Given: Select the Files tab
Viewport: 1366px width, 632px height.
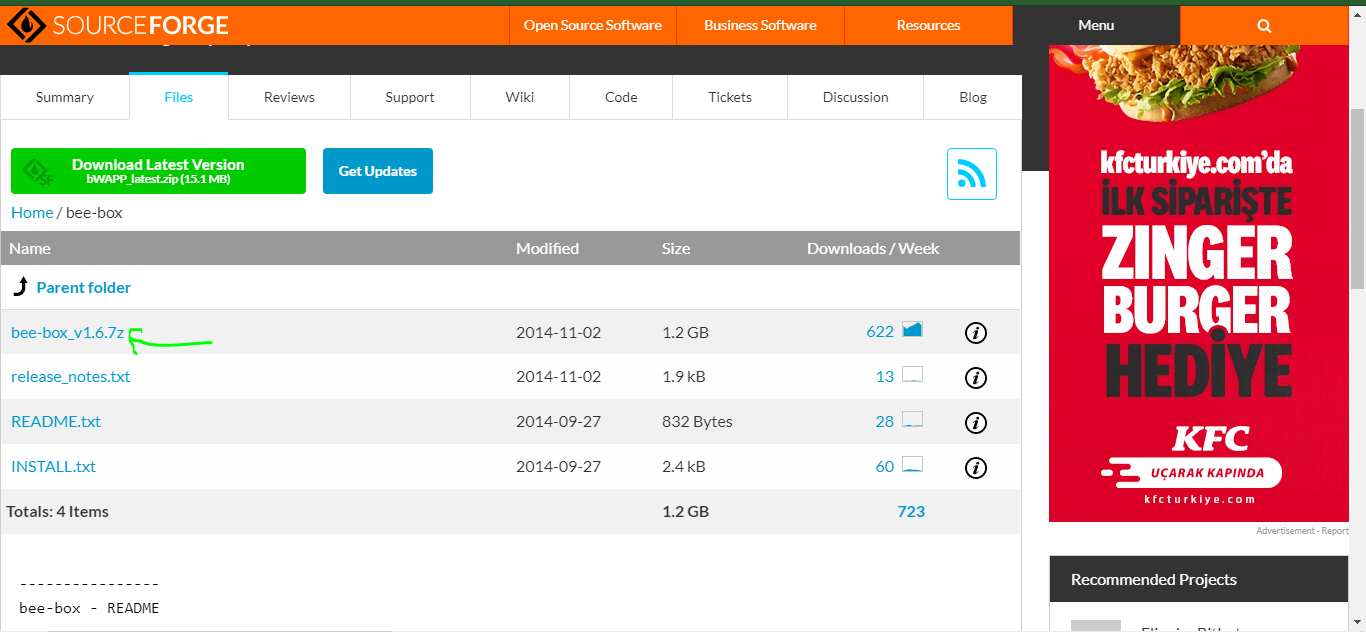Looking at the screenshot, I should [179, 97].
